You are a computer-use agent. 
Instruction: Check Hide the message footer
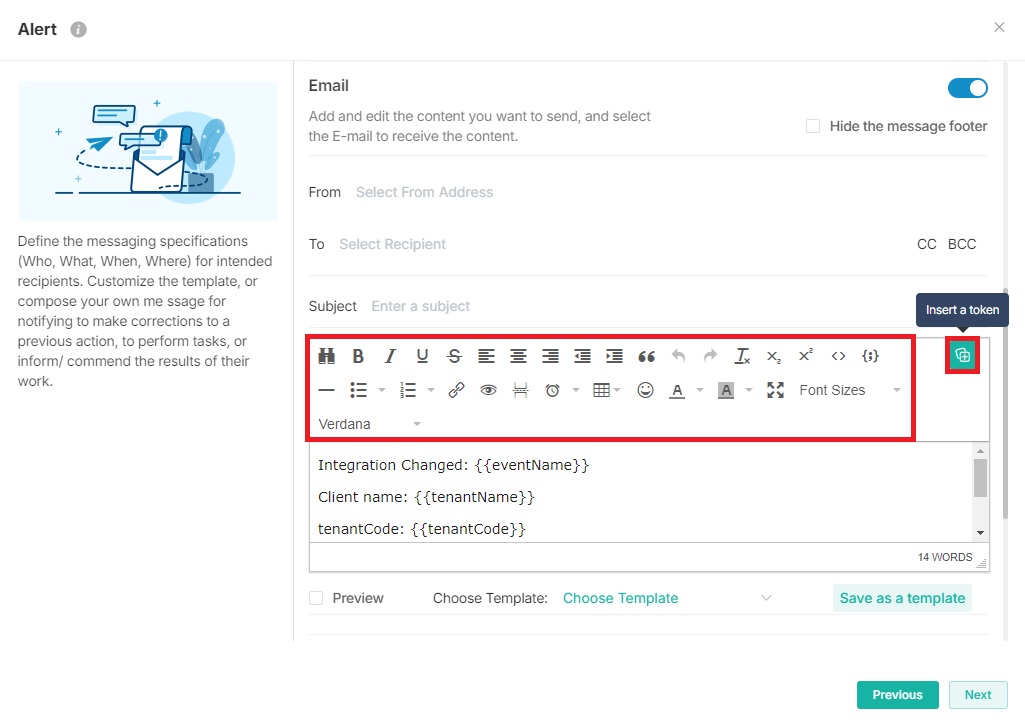pos(813,126)
